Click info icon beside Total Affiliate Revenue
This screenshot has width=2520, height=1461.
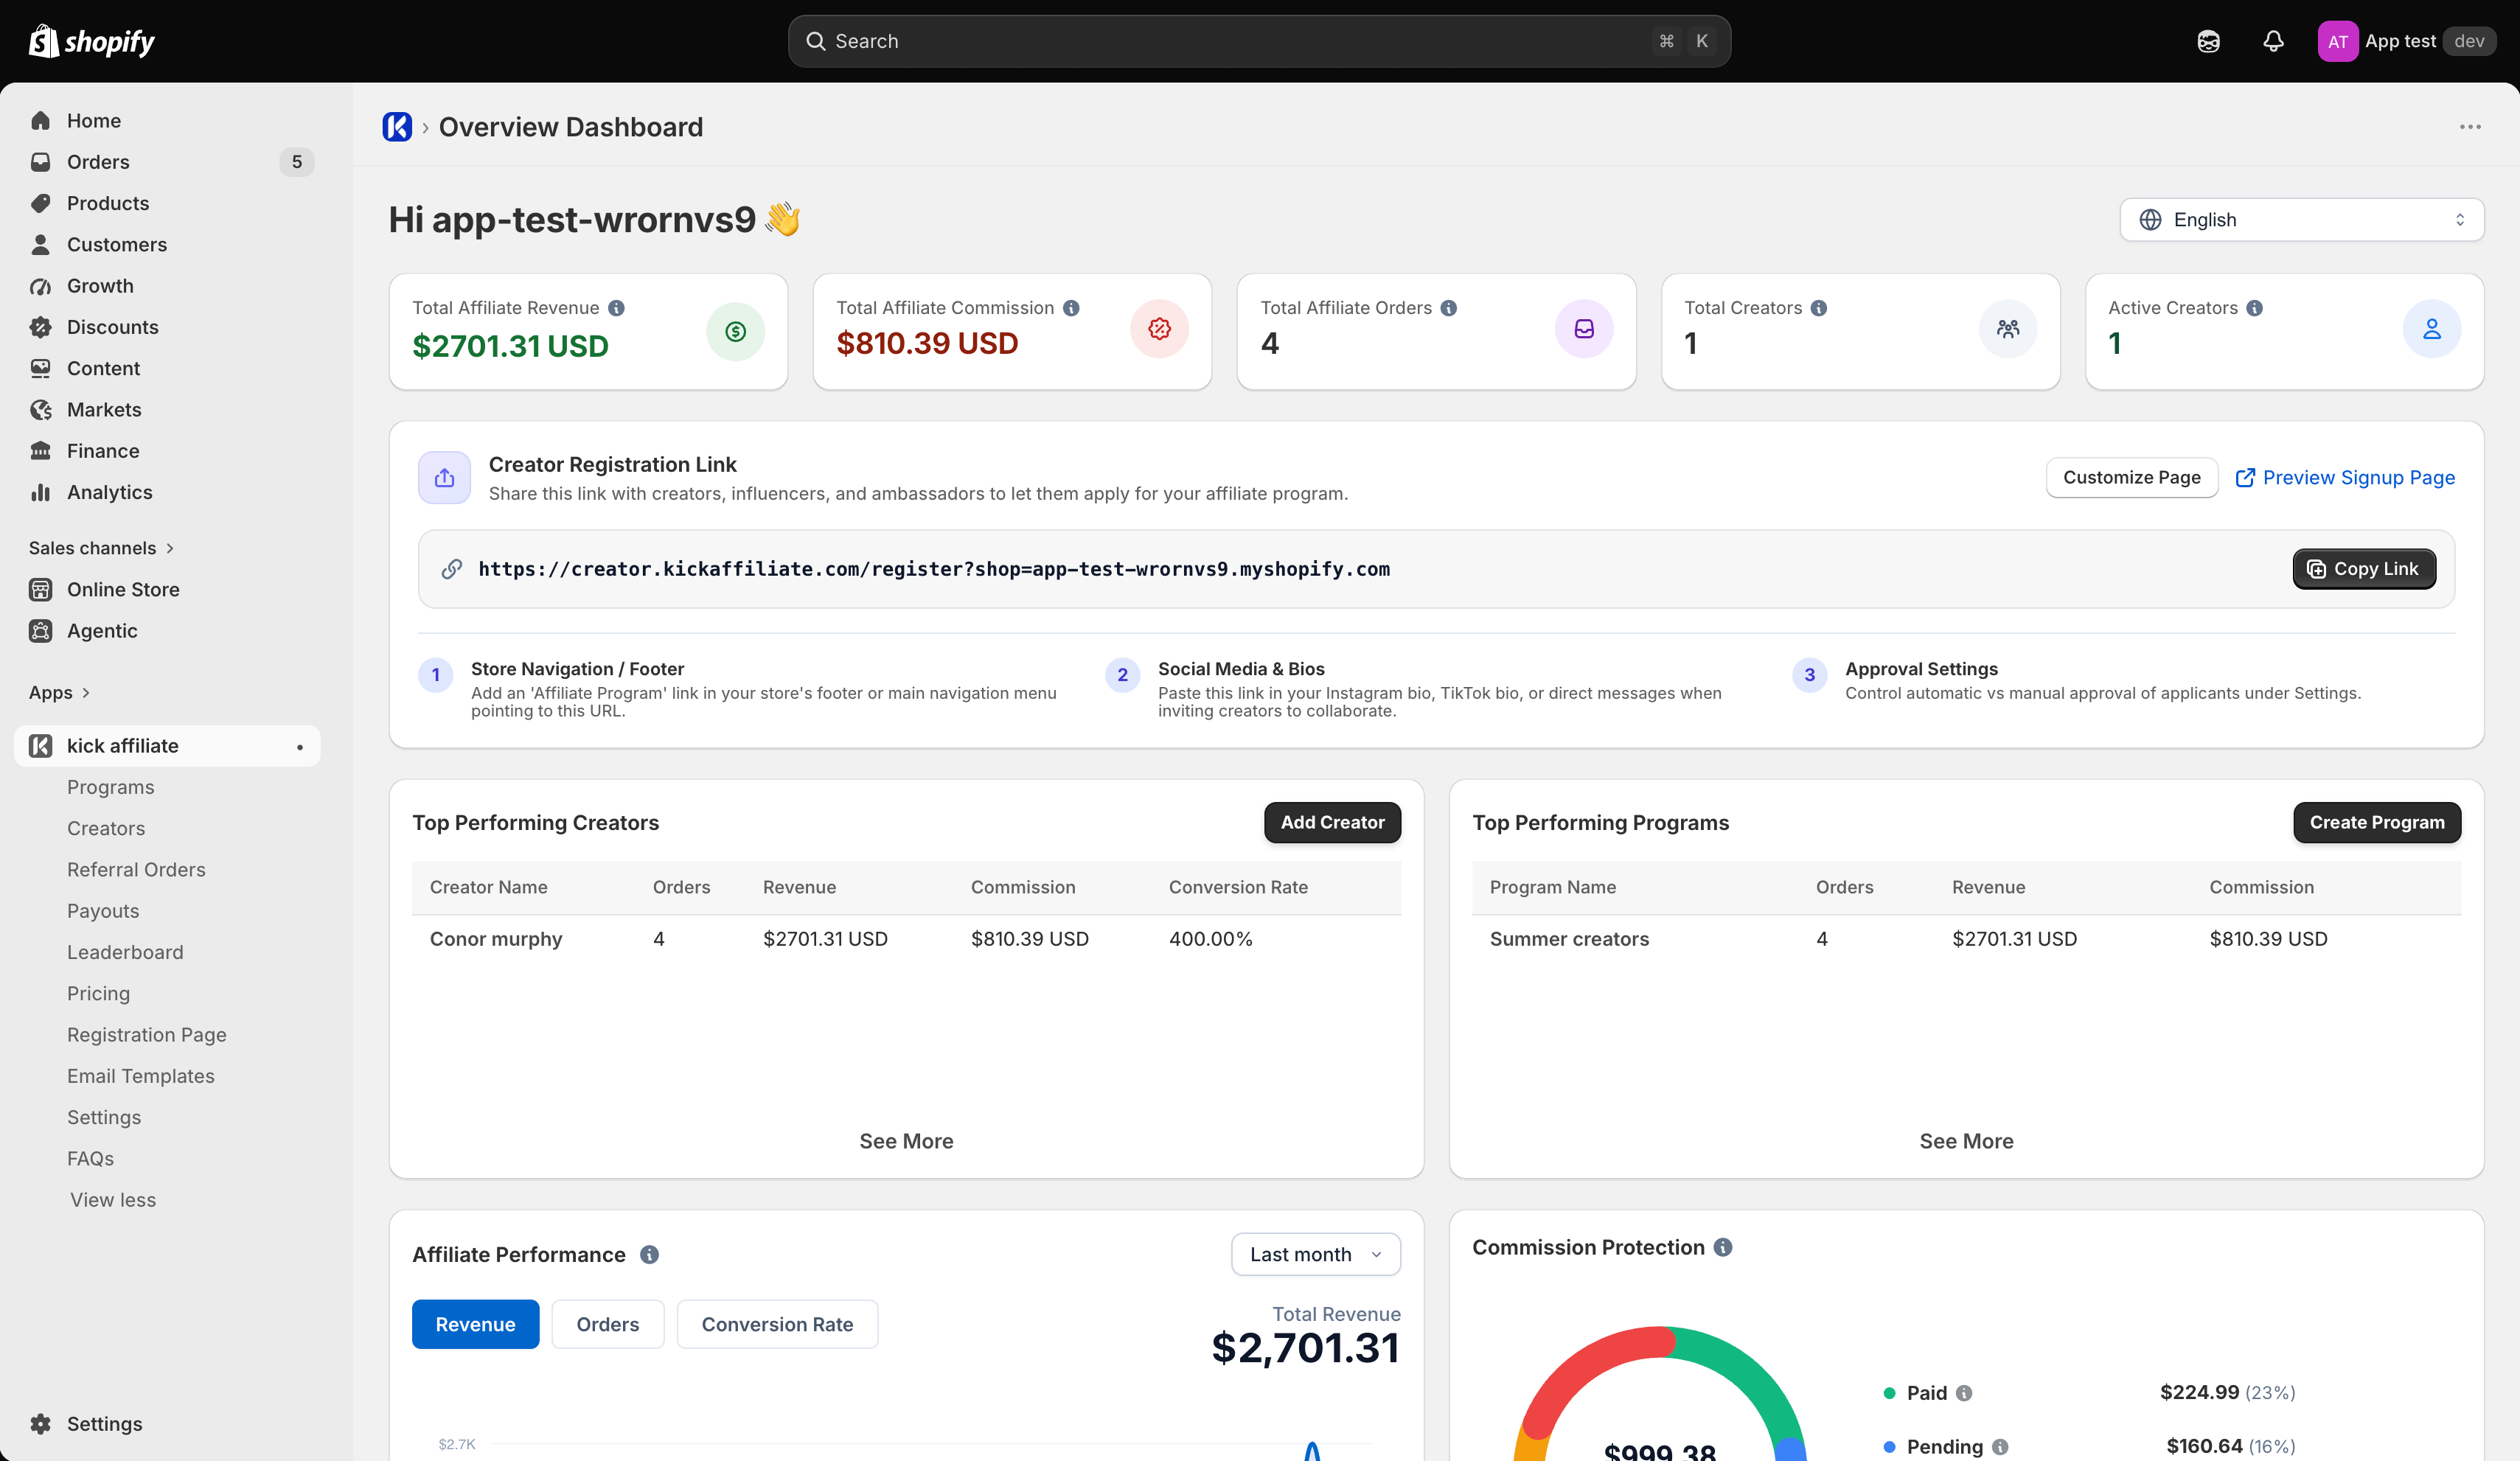click(617, 308)
